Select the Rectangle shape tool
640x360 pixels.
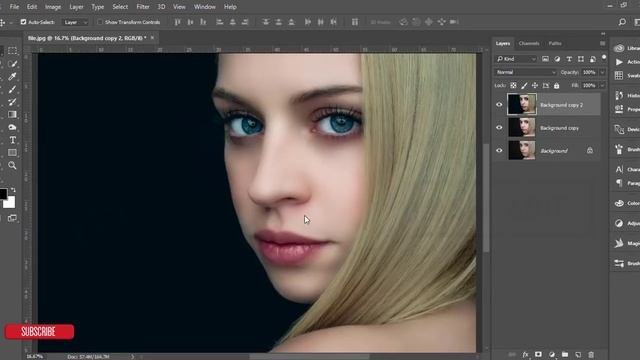click(x=12, y=153)
